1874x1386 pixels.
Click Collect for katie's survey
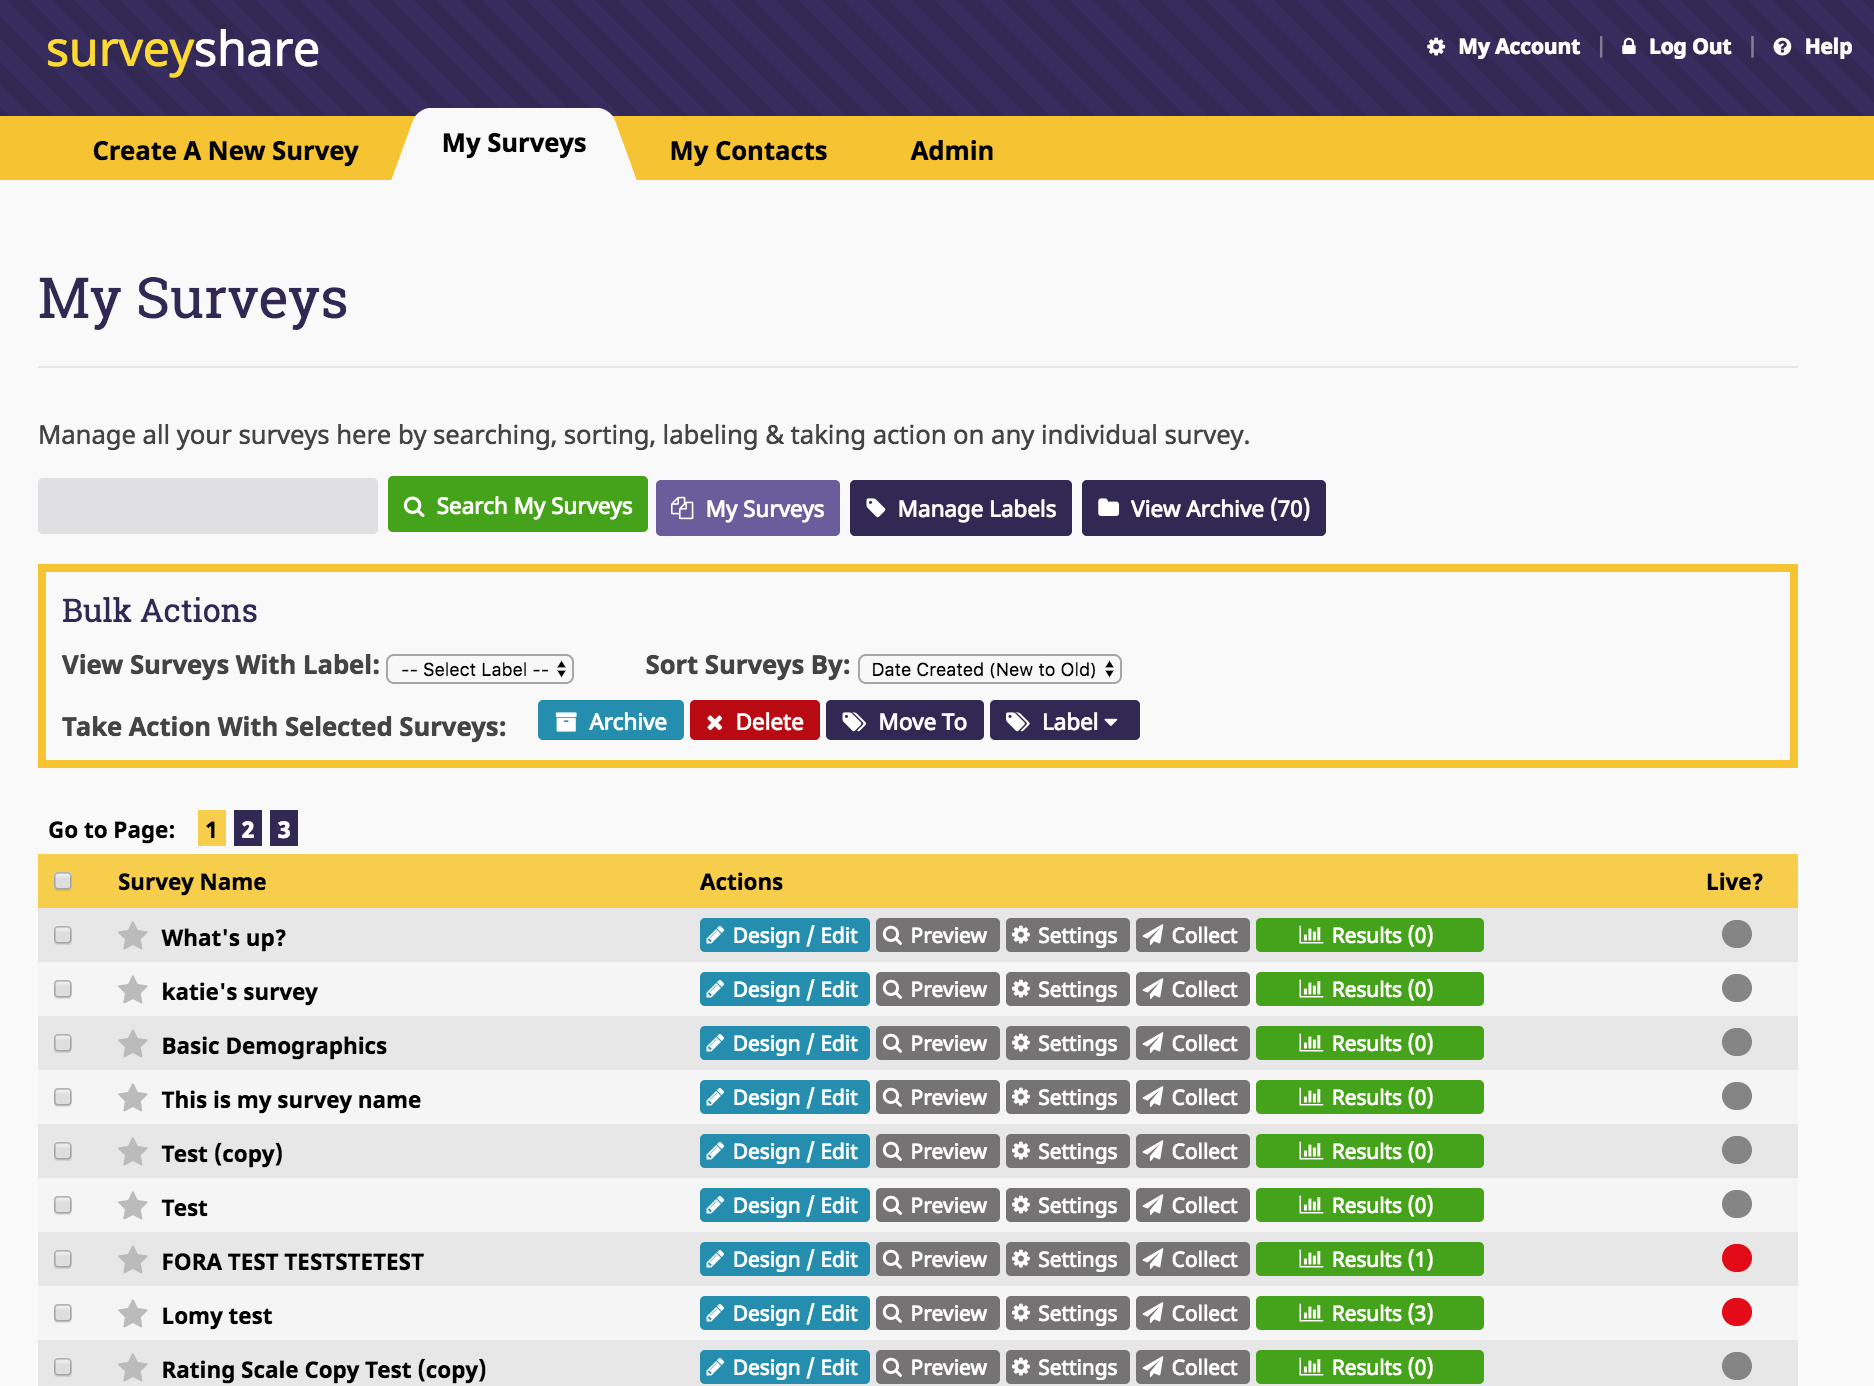(1192, 989)
